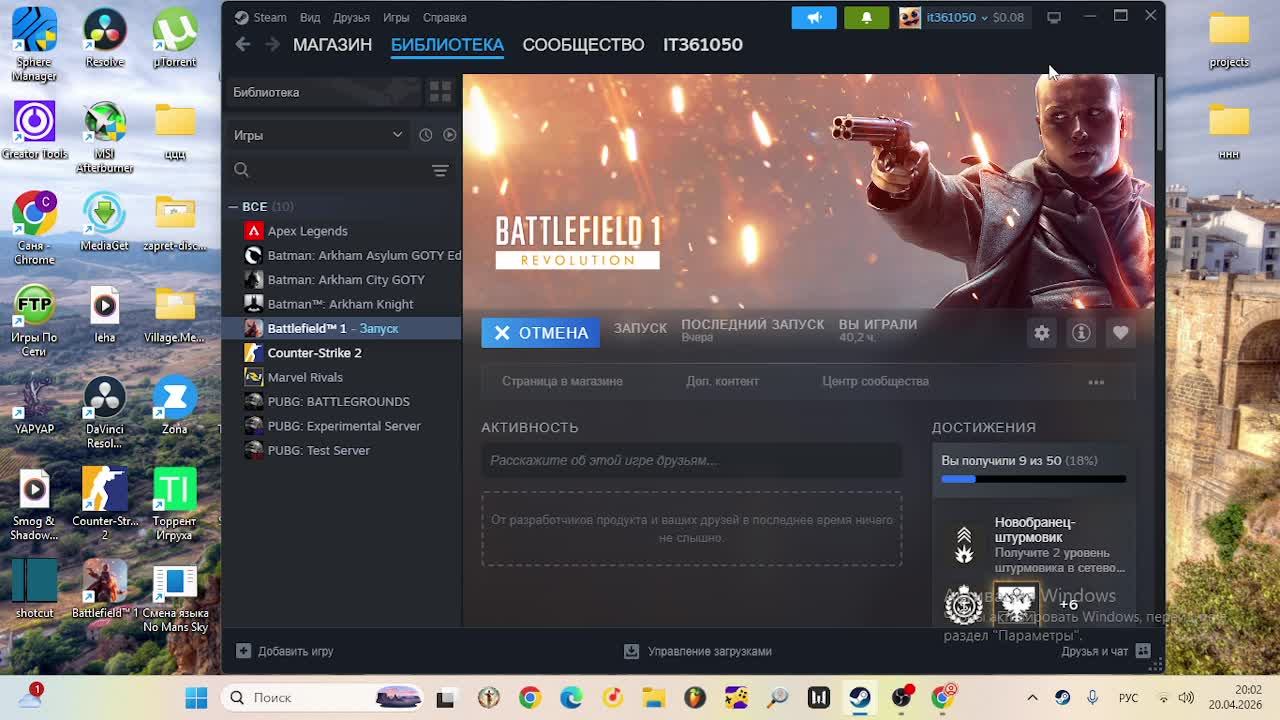The image size is (1280, 720).
Task: Show hidden tray icons chevron
Action: pyautogui.click(x=1032, y=697)
